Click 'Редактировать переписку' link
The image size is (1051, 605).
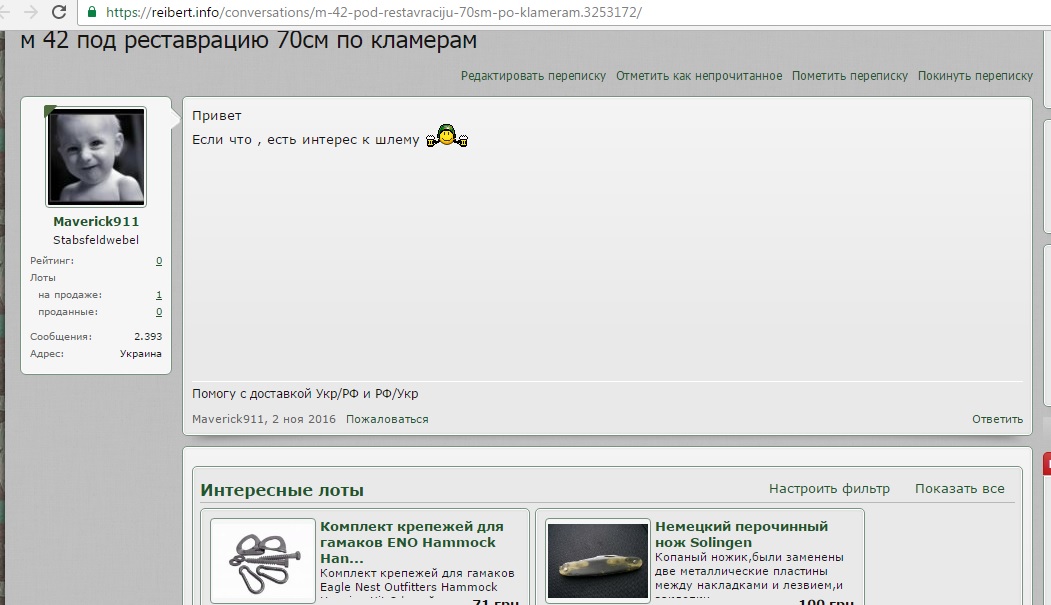point(533,76)
